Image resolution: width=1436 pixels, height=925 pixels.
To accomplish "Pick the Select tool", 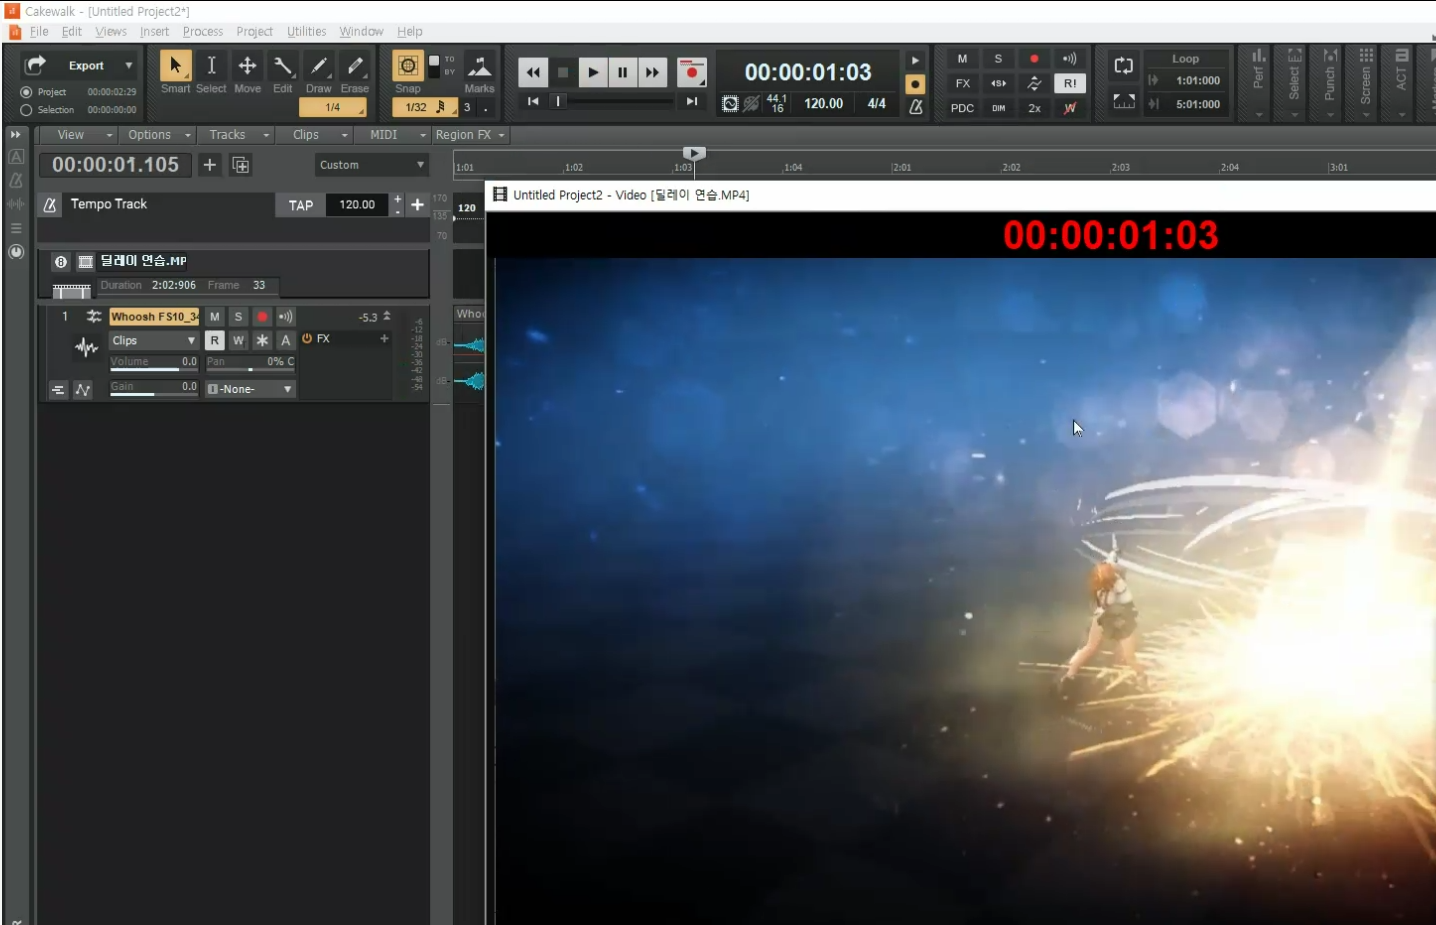I will 211,66.
